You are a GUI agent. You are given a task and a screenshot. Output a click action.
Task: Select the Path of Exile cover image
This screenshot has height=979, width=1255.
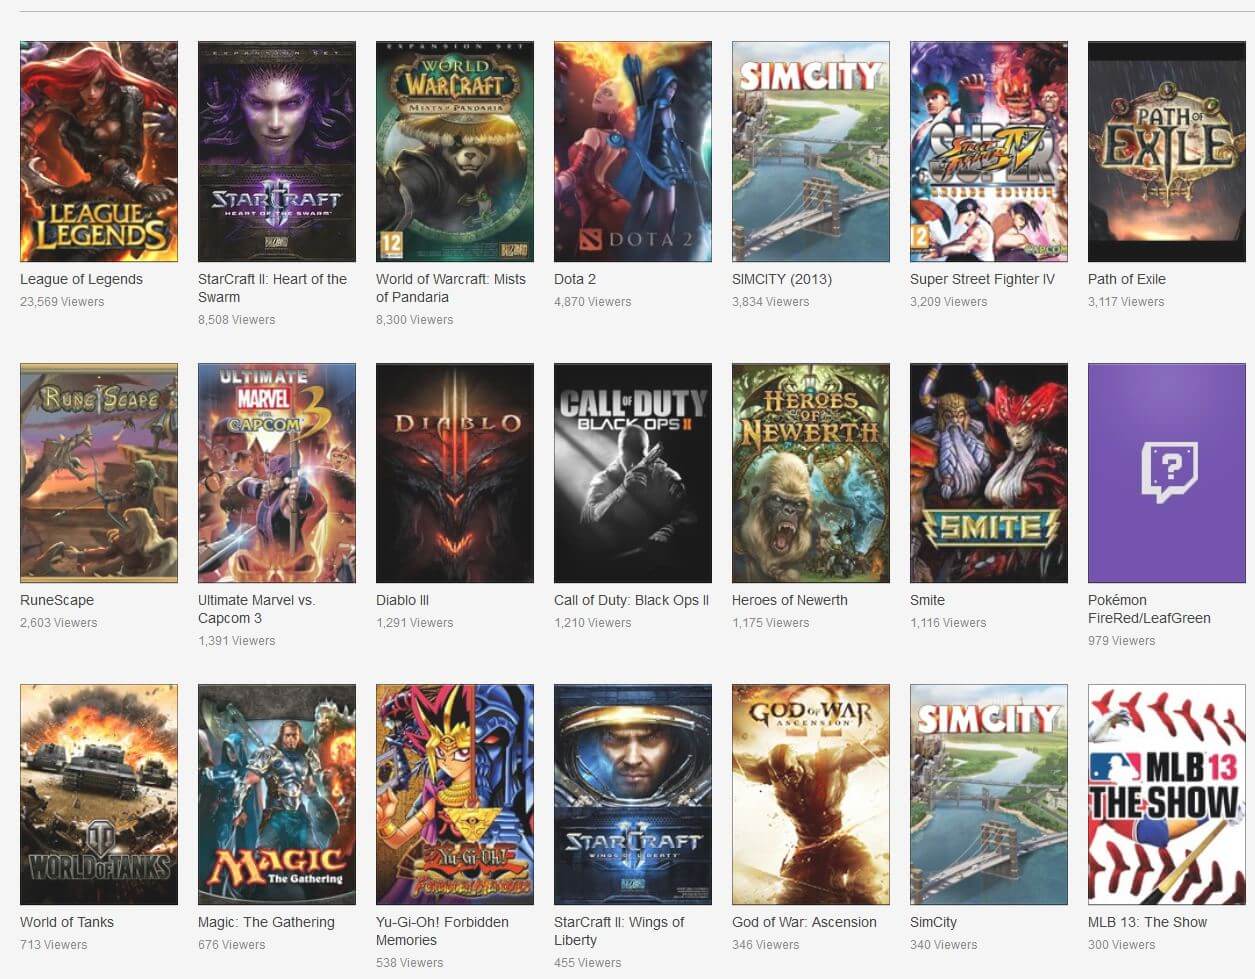1166,151
